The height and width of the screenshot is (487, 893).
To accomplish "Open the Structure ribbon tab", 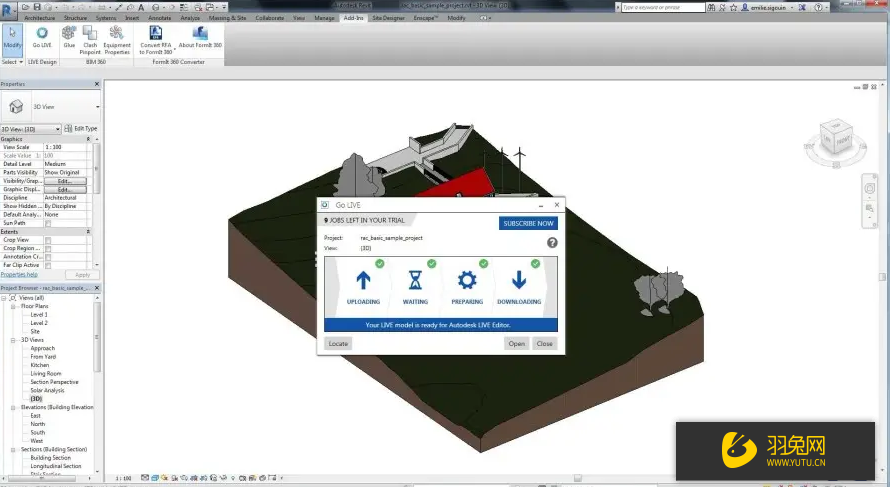I will tap(75, 18).
